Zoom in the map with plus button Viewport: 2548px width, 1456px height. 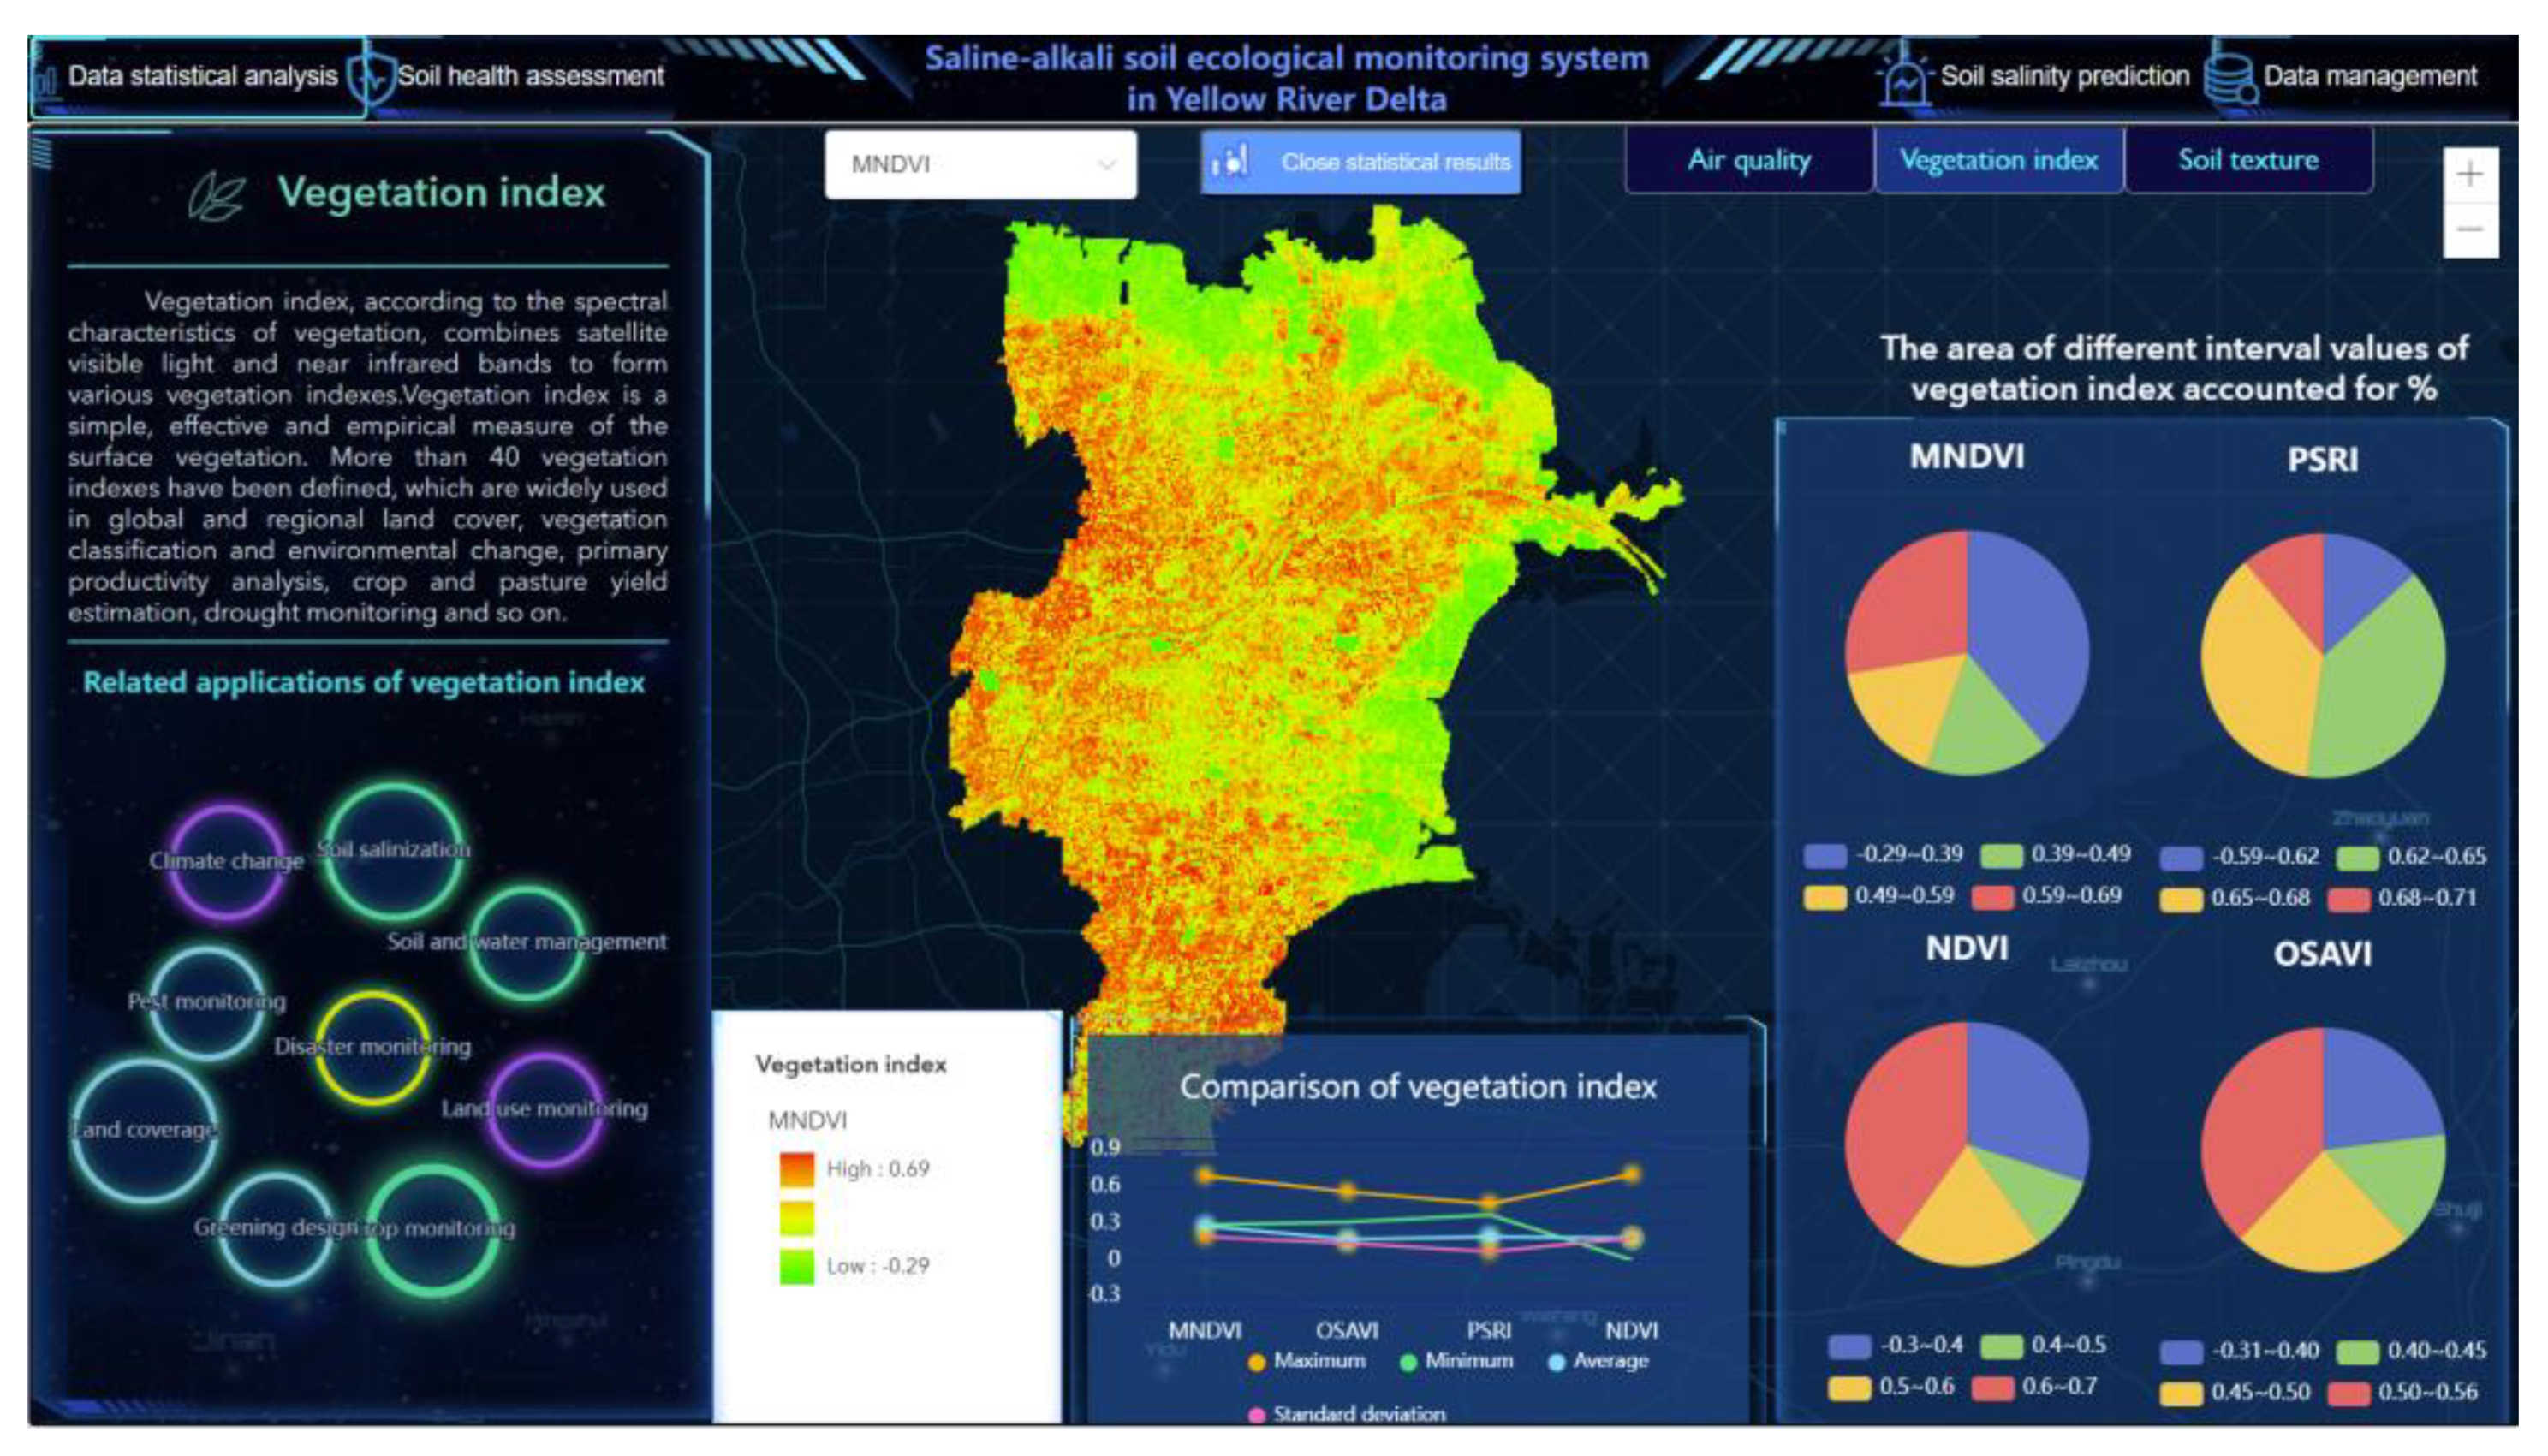tap(2469, 175)
